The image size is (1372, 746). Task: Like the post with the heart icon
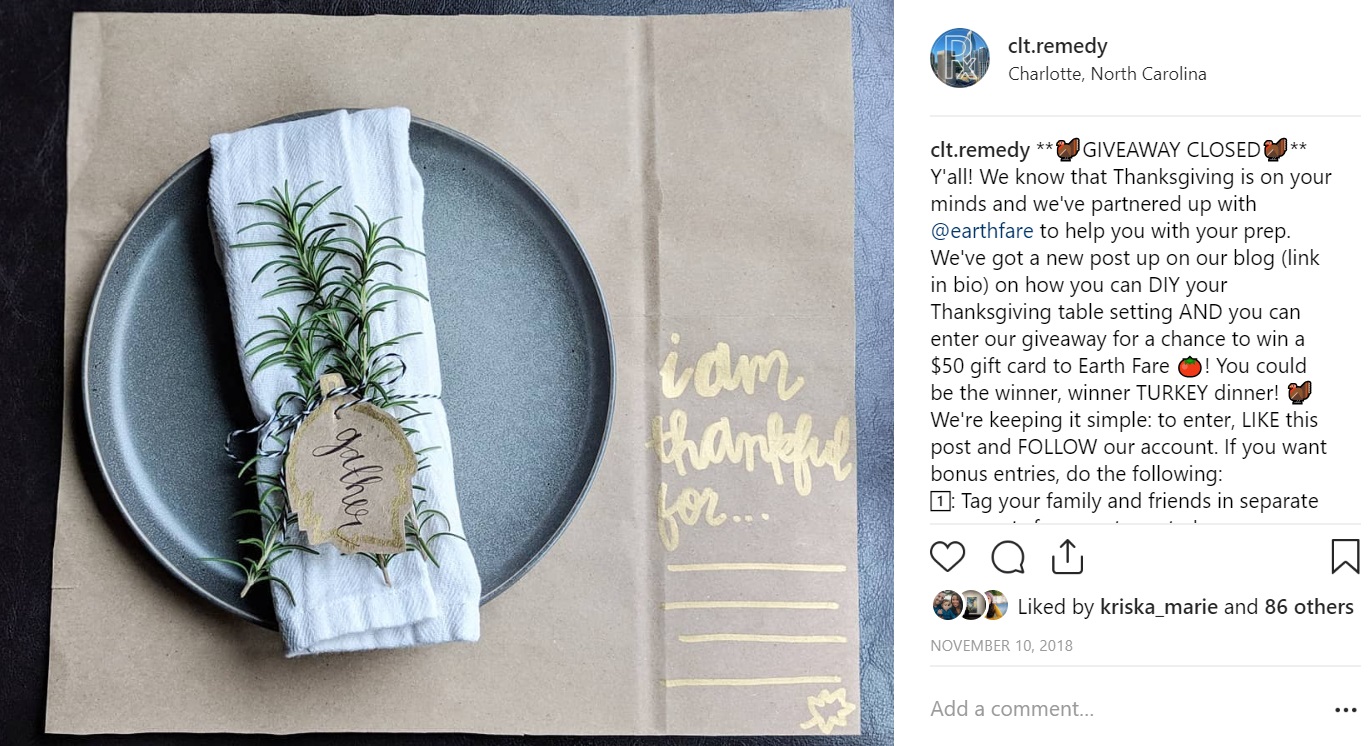(947, 556)
